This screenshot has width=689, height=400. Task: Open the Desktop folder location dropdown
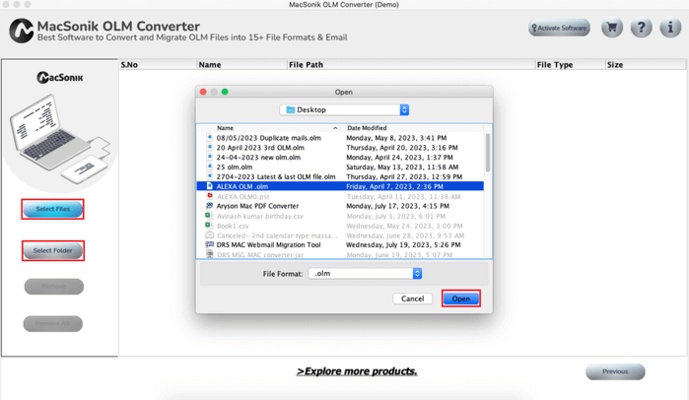(x=344, y=109)
